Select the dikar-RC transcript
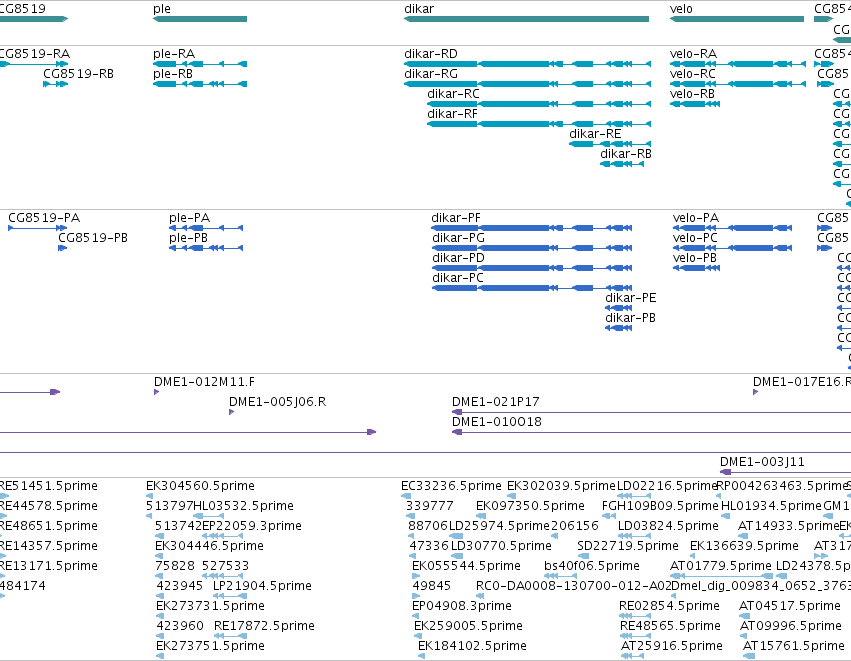The image size is (851, 661). tap(539, 104)
